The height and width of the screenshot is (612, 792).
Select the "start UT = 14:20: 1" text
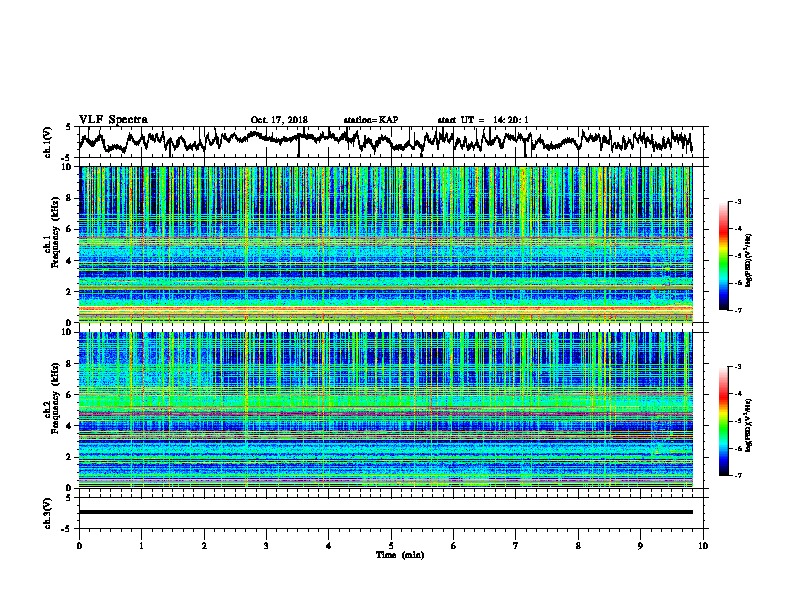tap(483, 120)
